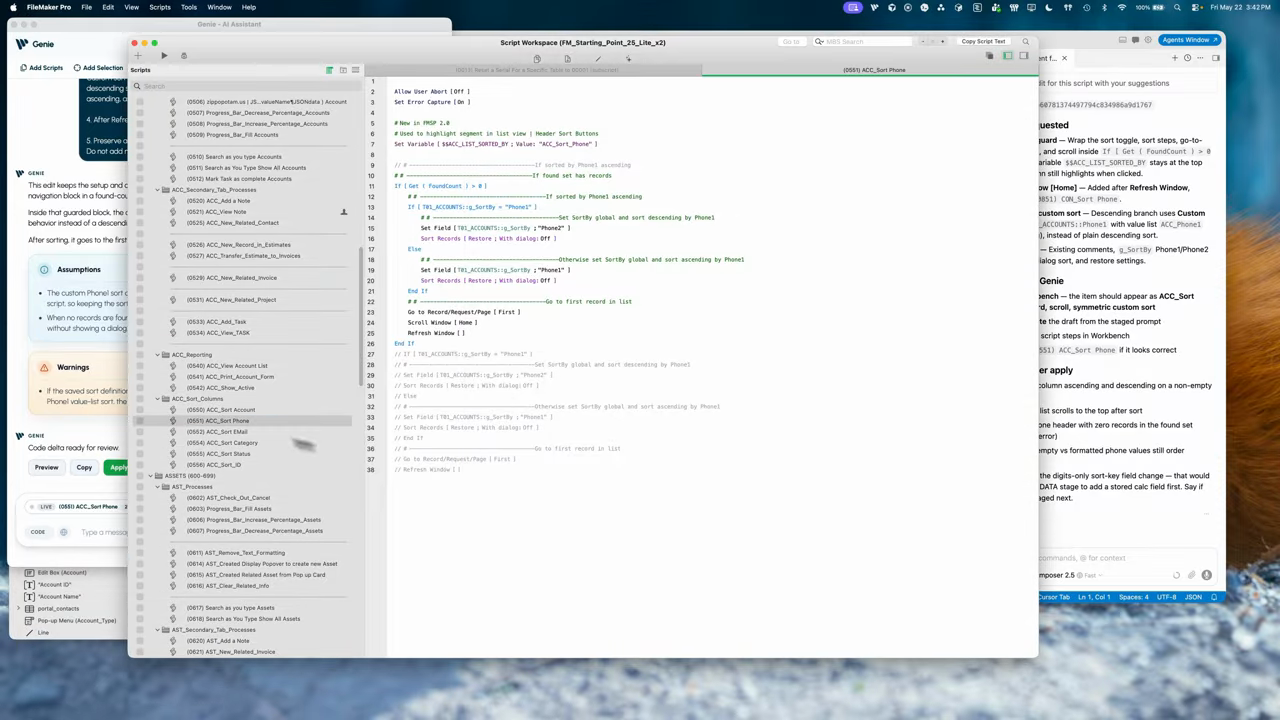Image resolution: width=1280 pixels, height=720 pixels.
Task: Tick checkbox beside (0602) AST_Check_Out_Cancel
Action: 139,498
